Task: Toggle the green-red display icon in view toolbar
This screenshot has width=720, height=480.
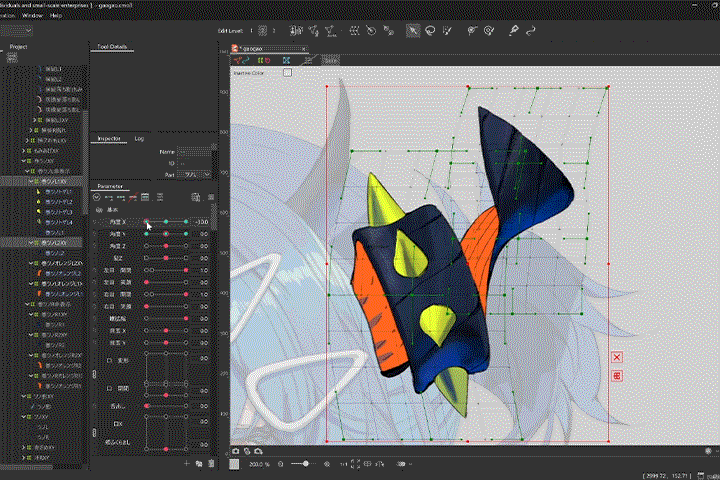Action: tap(264, 61)
